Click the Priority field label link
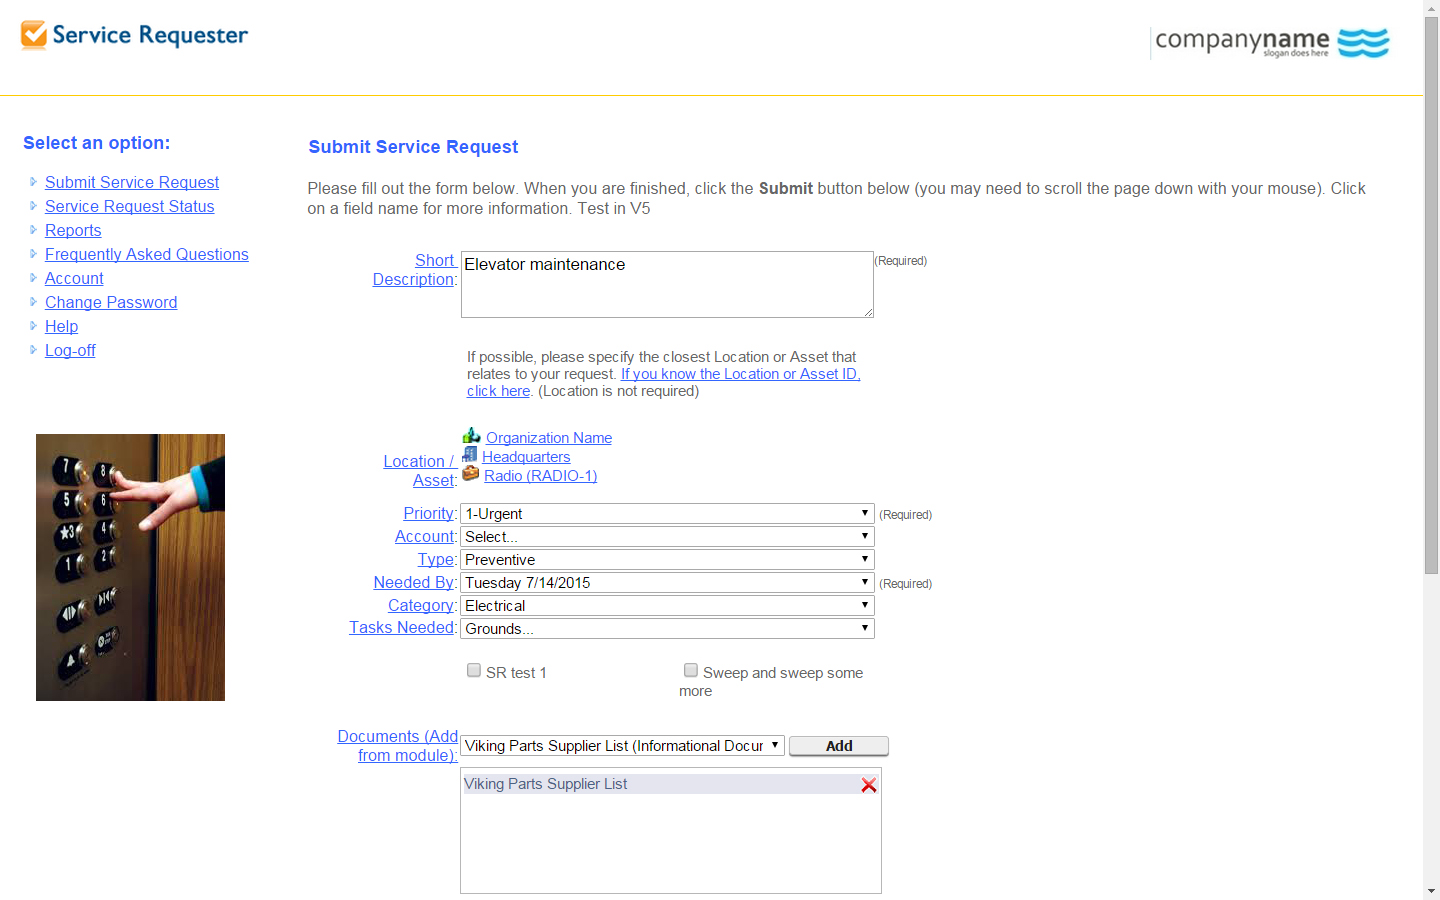The image size is (1440, 900). click(x=429, y=513)
